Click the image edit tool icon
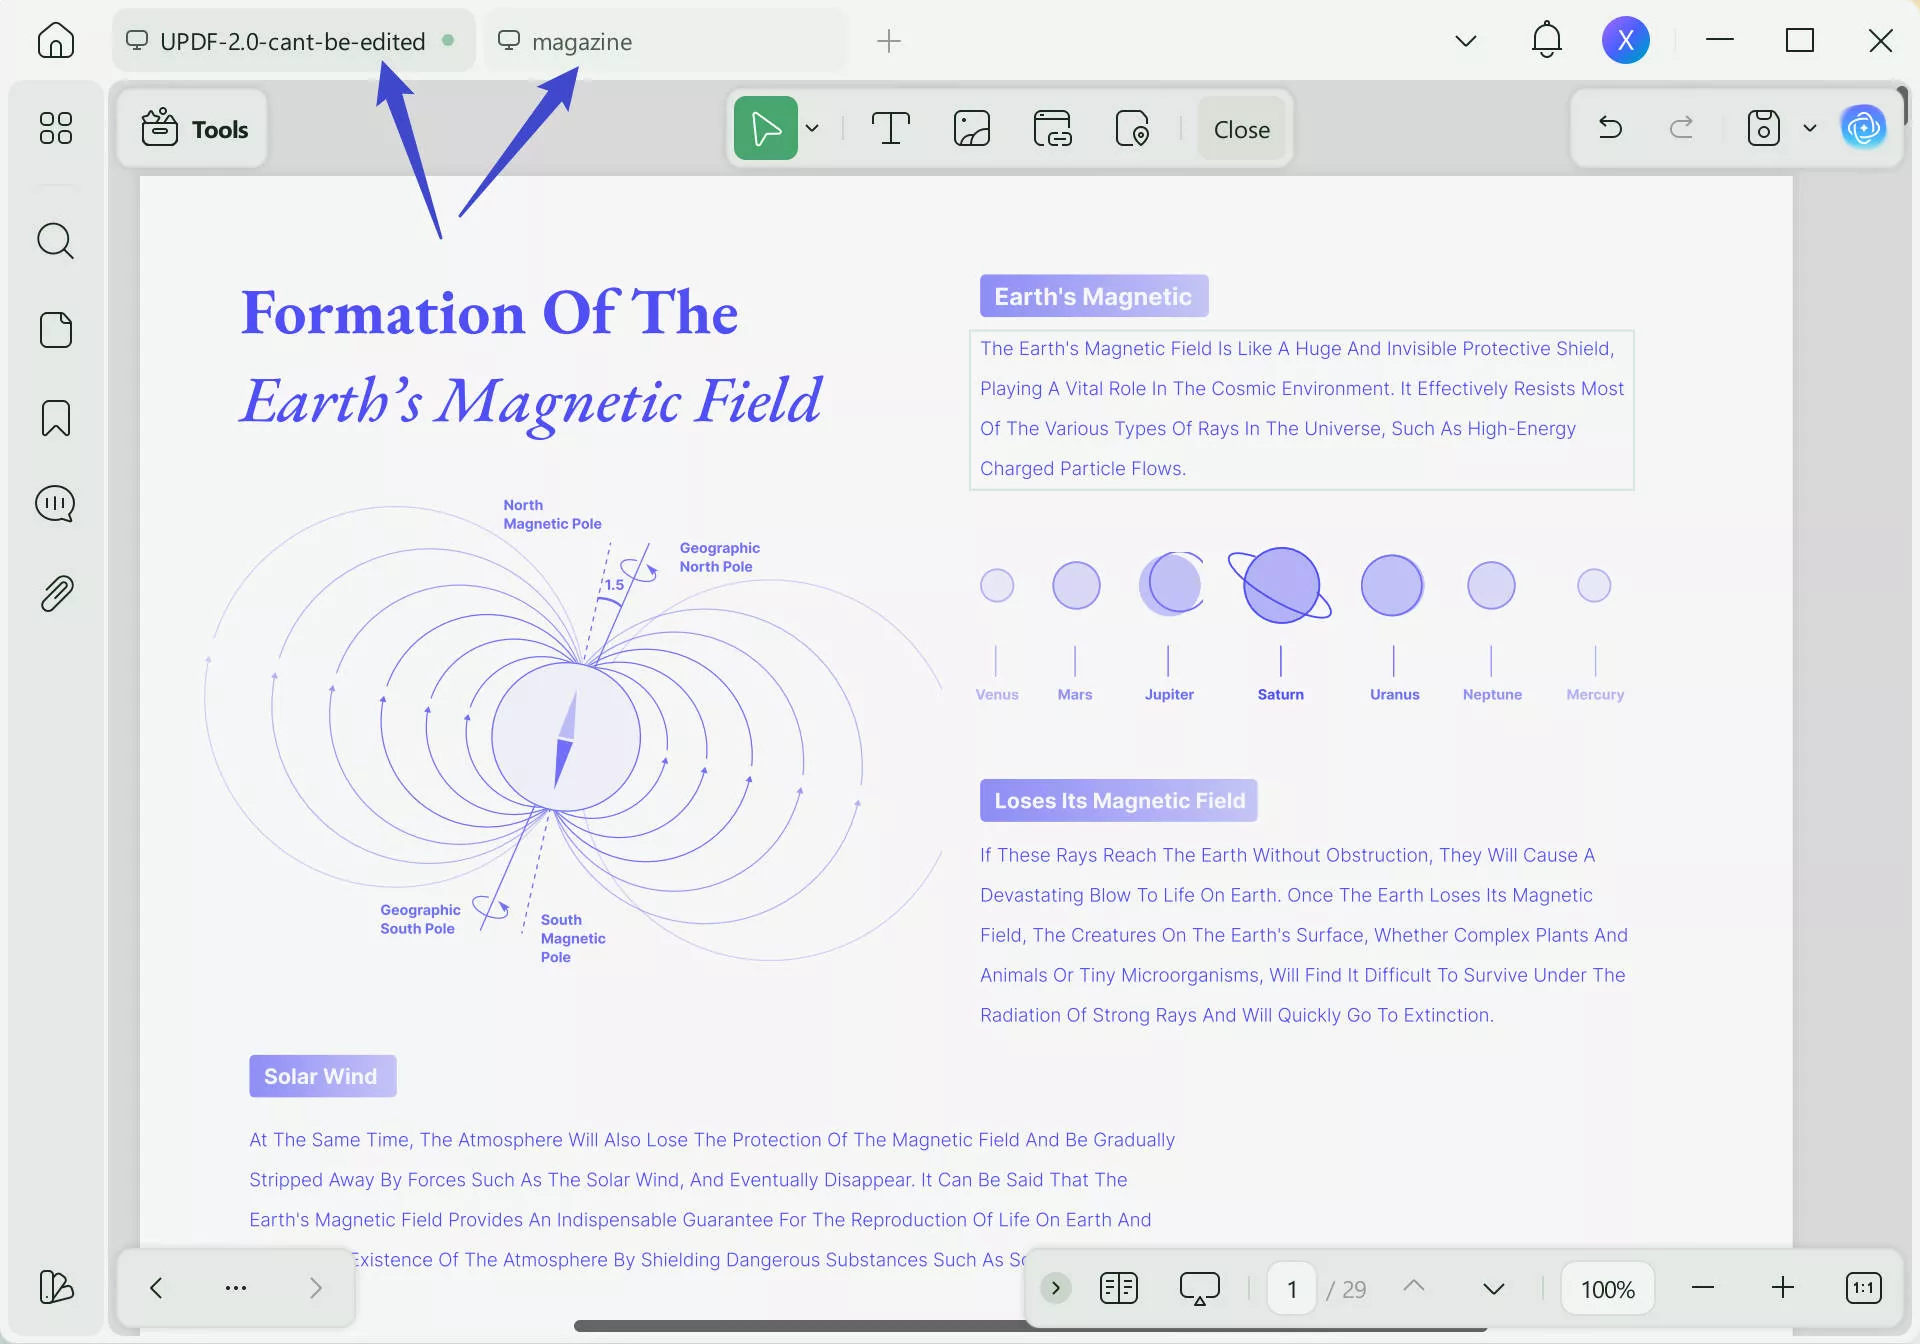This screenshot has height=1344, width=1920. click(x=971, y=129)
